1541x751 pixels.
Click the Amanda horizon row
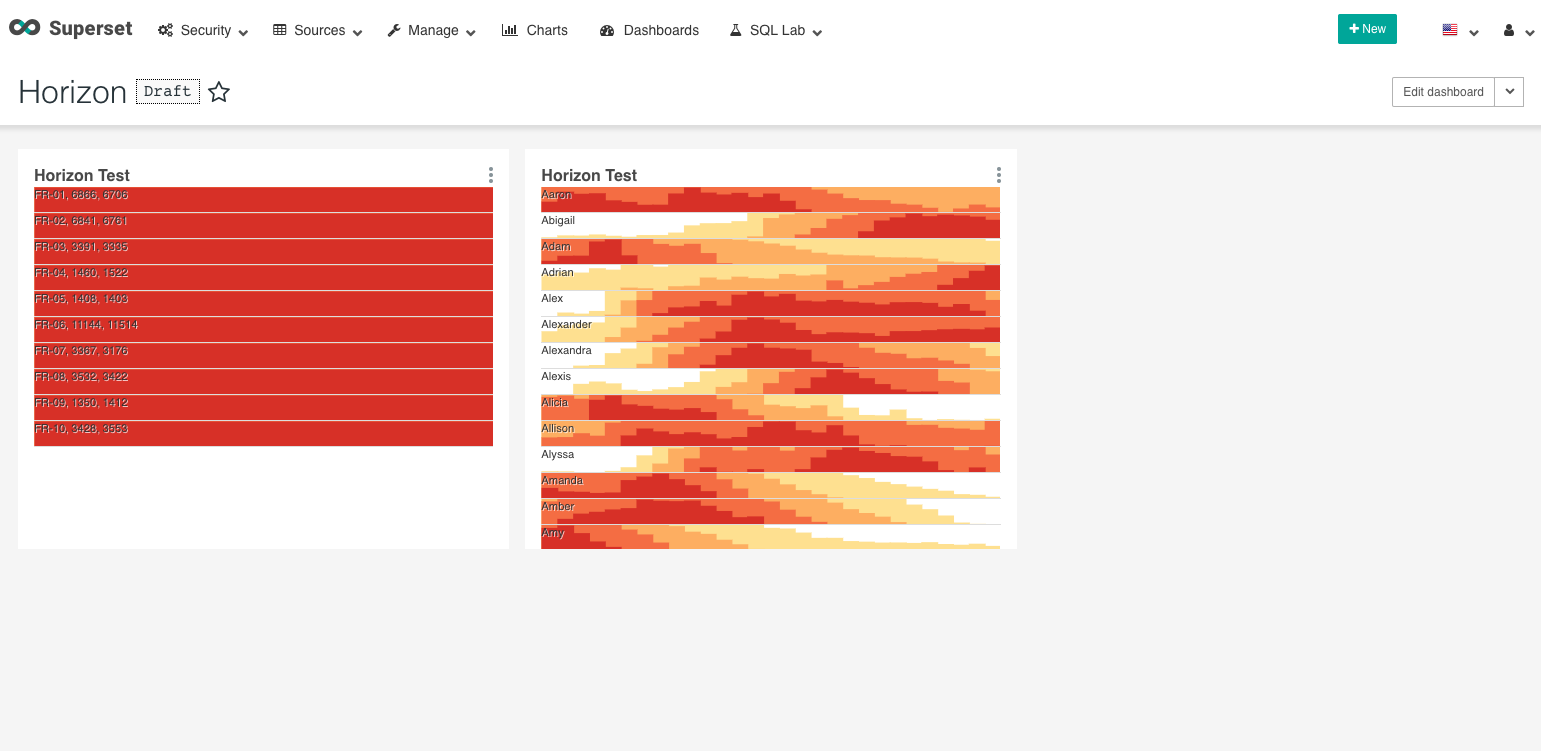[x=770, y=485]
